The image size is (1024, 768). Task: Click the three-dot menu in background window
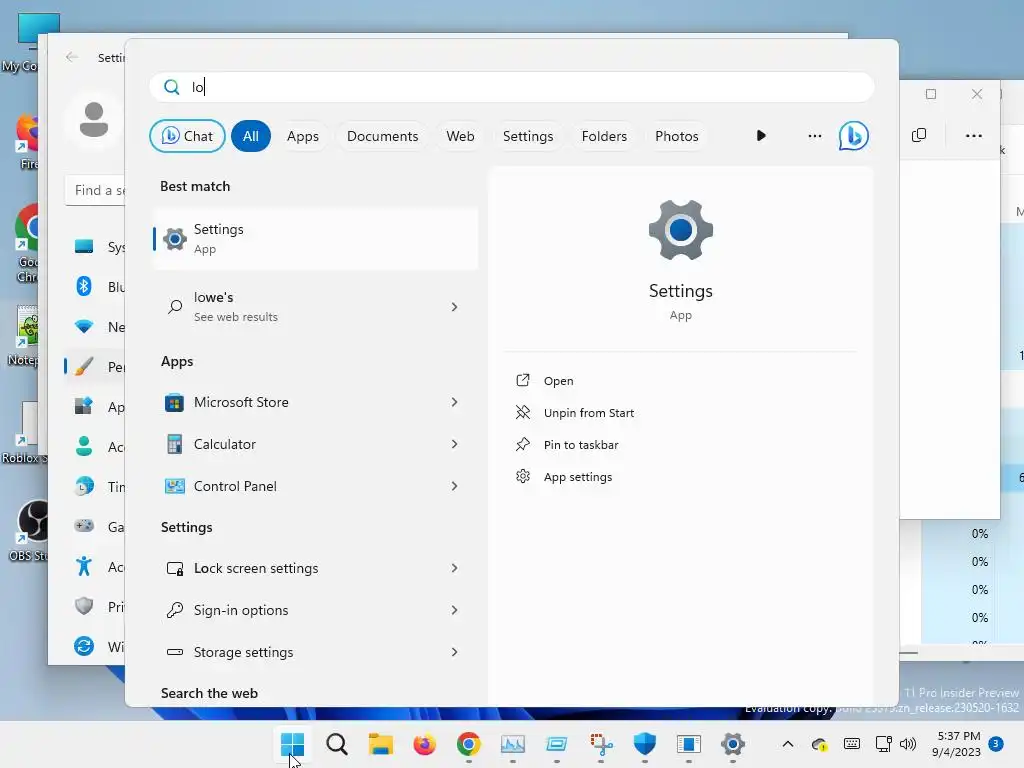pos(974,136)
